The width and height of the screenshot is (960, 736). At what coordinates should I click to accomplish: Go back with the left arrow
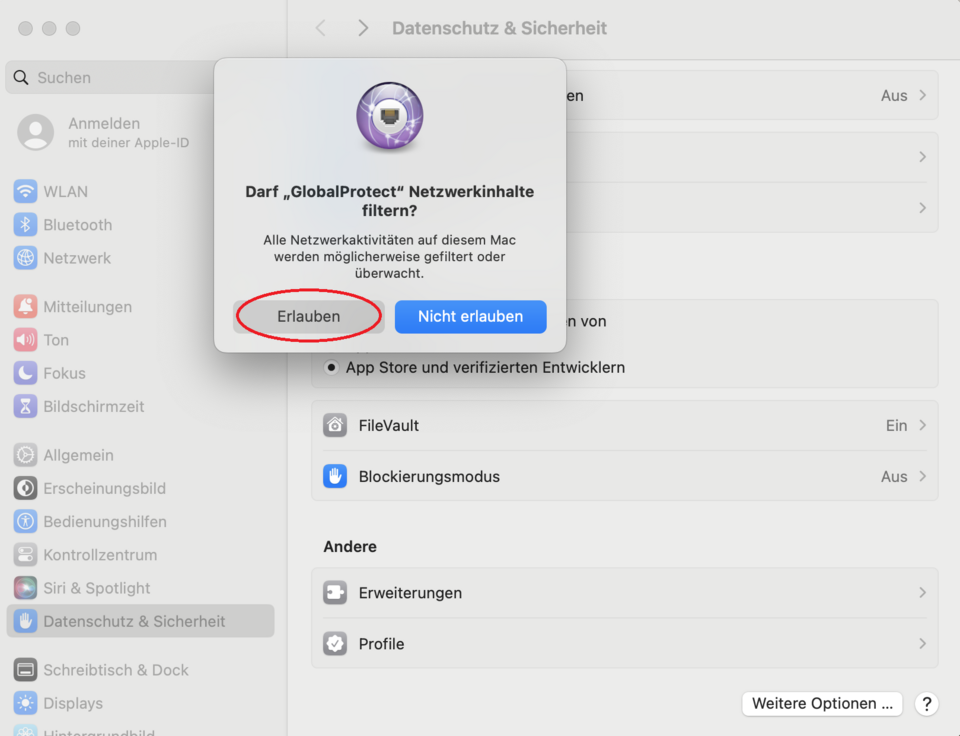(x=321, y=28)
